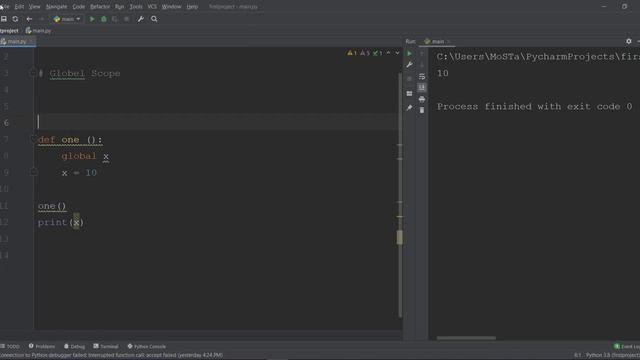Open the Edit menu
The height and width of the screenshot is (360, 640).
19,7
